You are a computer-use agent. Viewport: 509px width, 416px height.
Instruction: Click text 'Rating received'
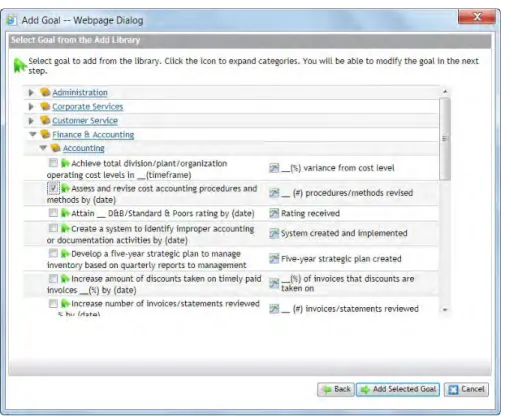tap(310, 213)
